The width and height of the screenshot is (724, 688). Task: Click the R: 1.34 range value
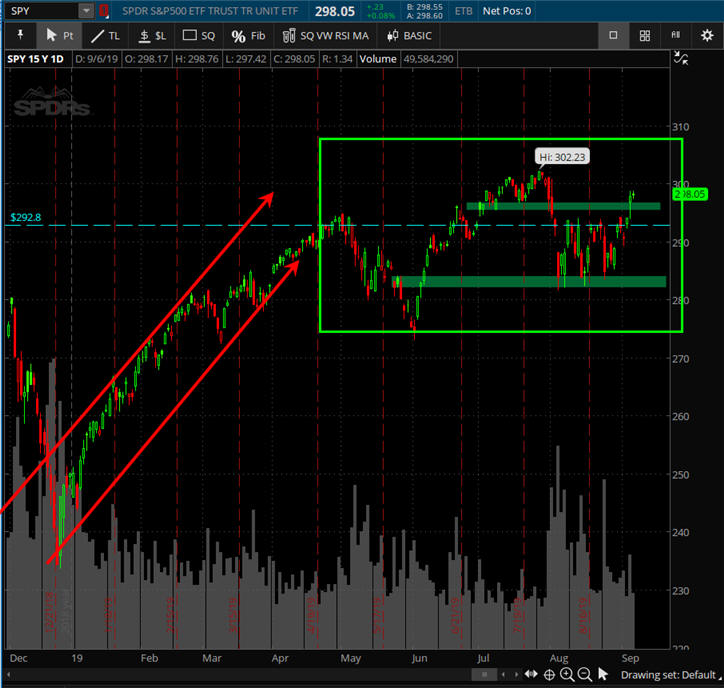pos(337,59)
